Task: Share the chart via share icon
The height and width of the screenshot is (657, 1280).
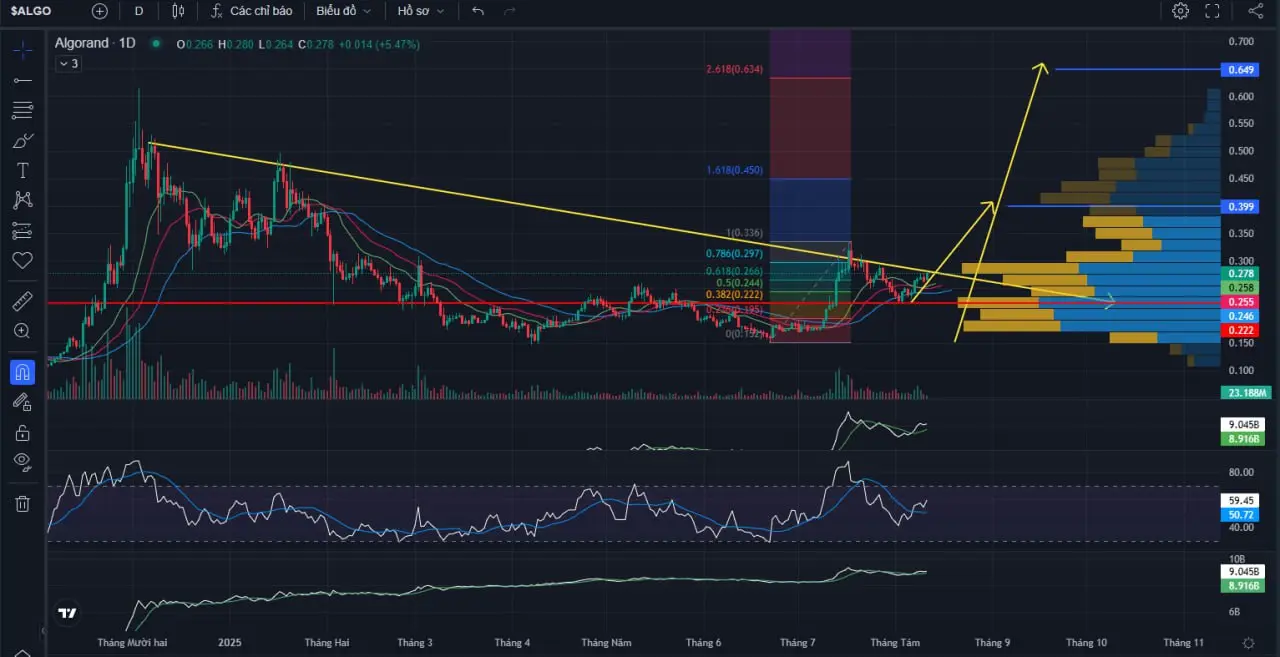Action: [1256, 11]
